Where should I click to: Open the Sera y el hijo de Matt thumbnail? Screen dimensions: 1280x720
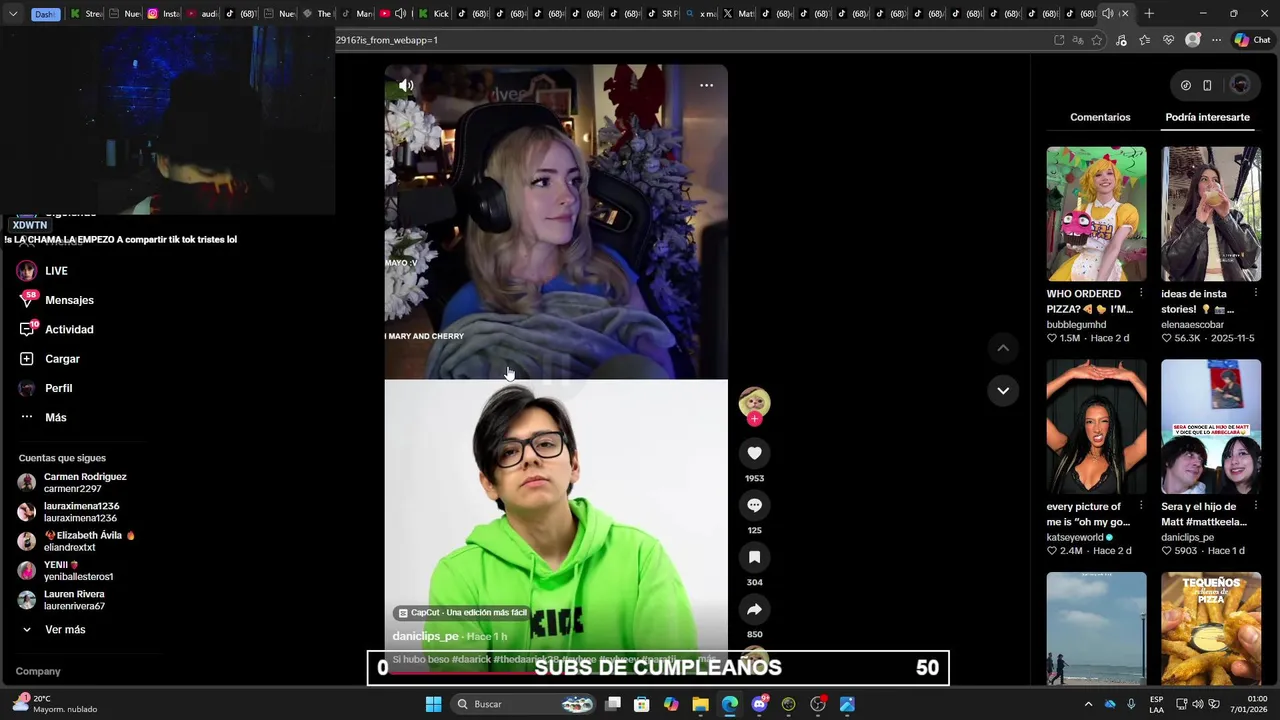pyautogui.click(x=1211, y=427)
